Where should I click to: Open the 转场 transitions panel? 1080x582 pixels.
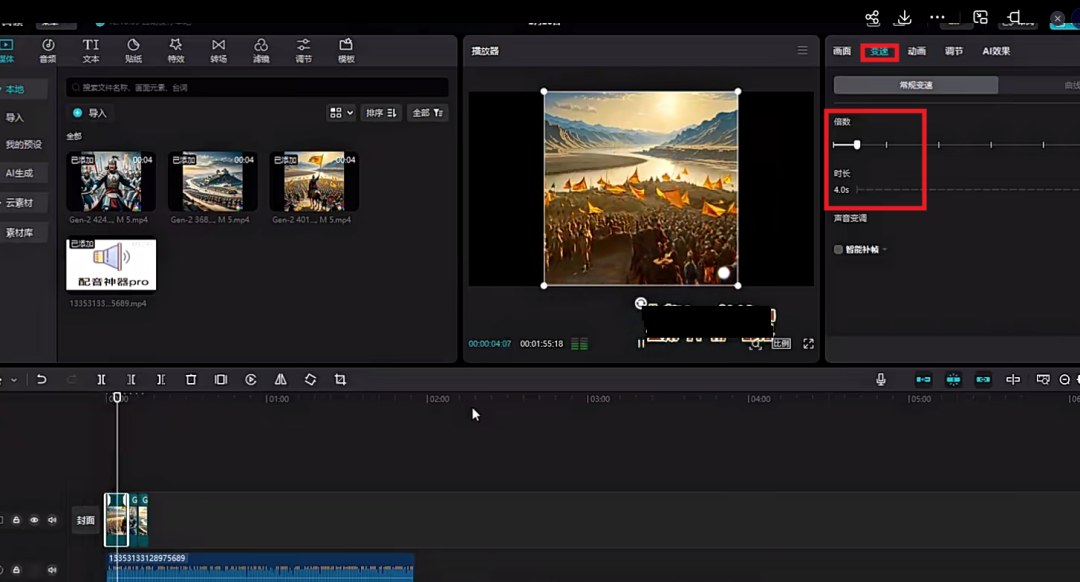click(218, 50)
